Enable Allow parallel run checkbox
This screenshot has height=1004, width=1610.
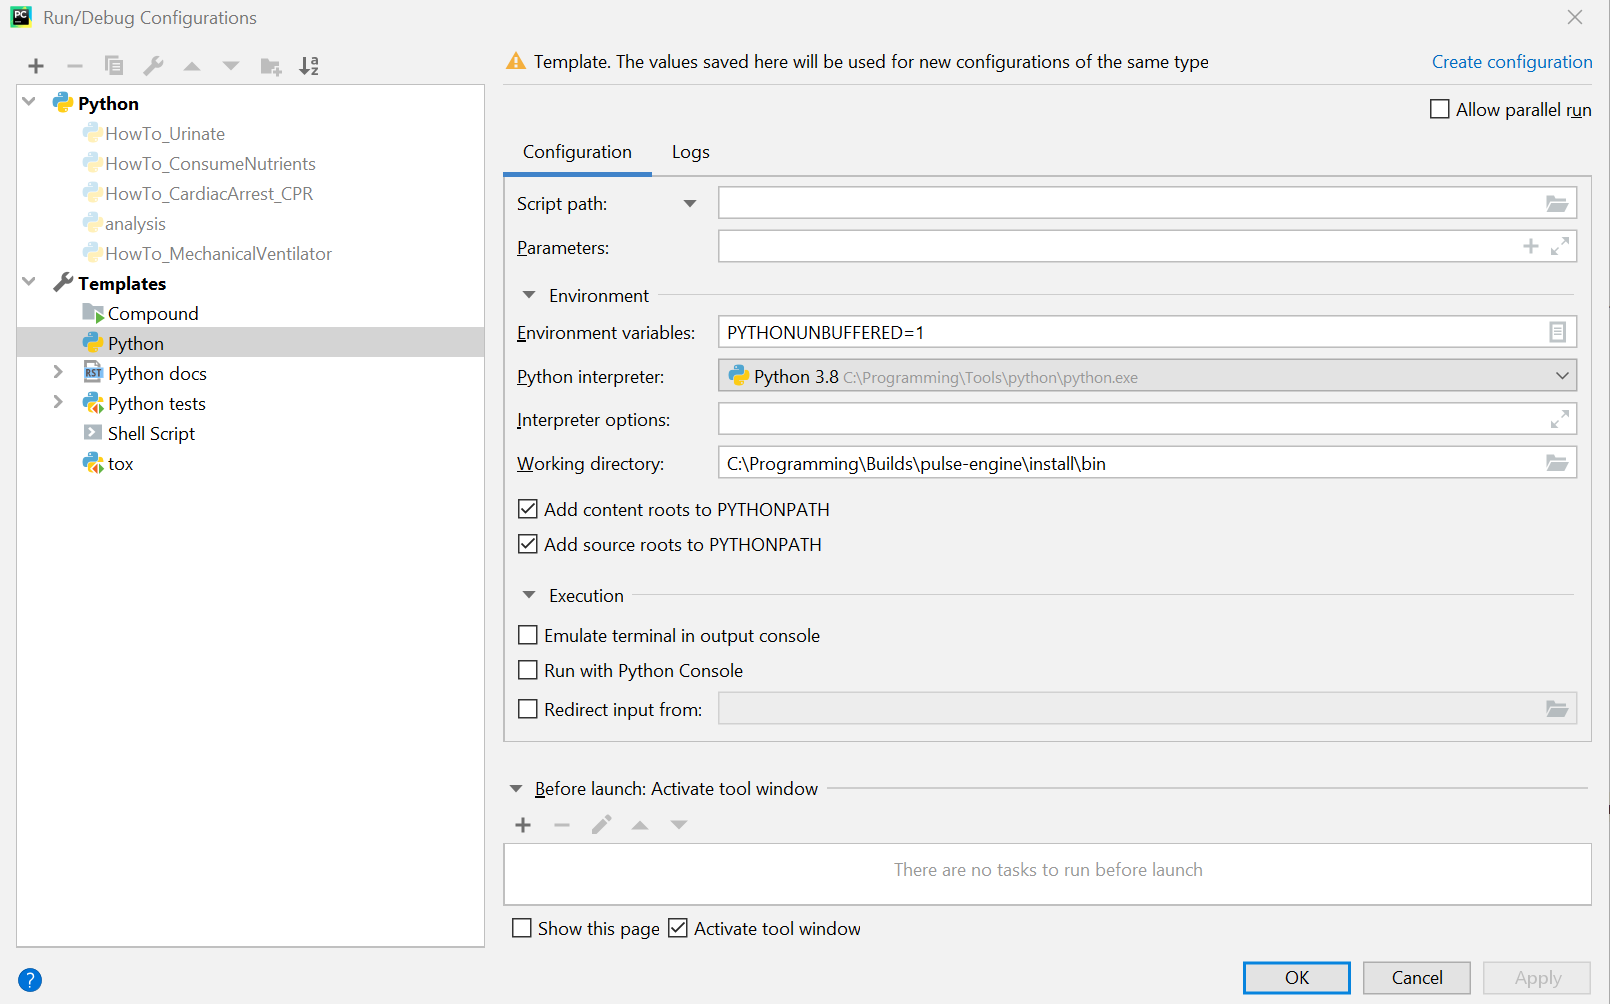[x=1440, y=110]
